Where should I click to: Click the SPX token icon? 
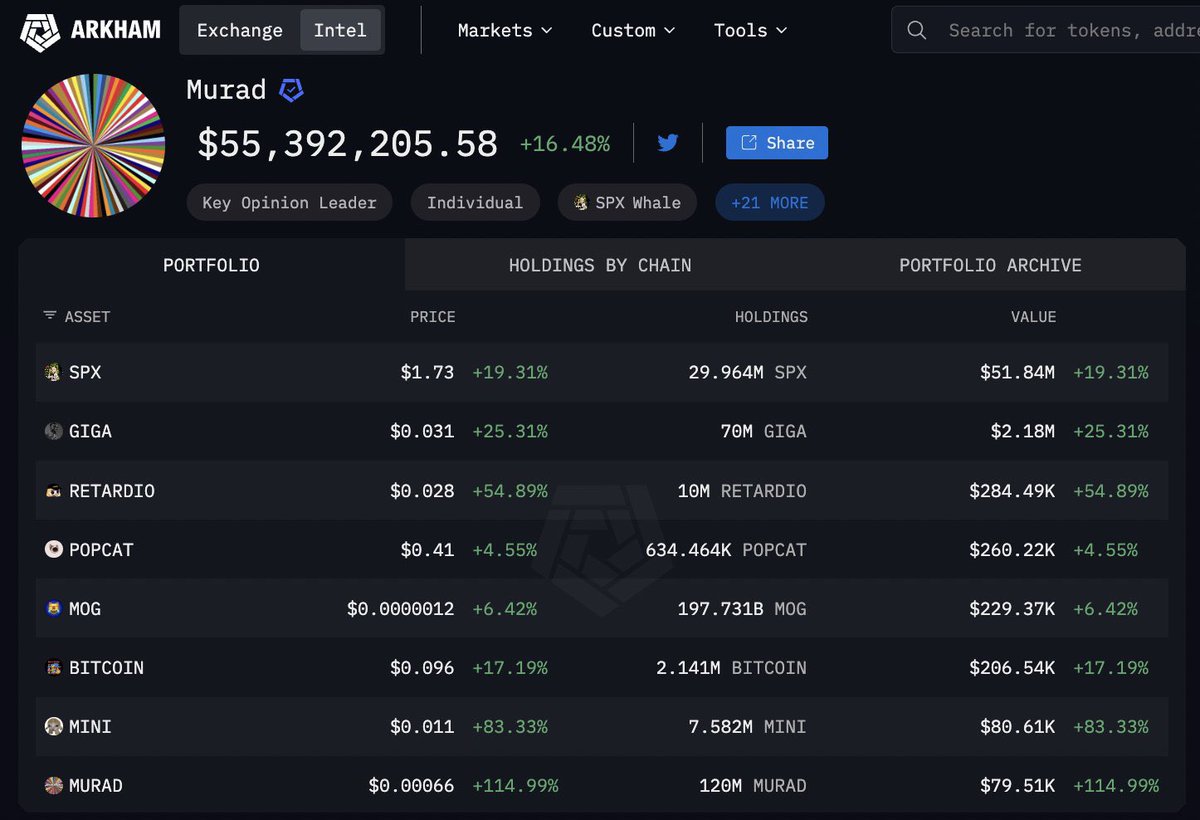[54, 372]
